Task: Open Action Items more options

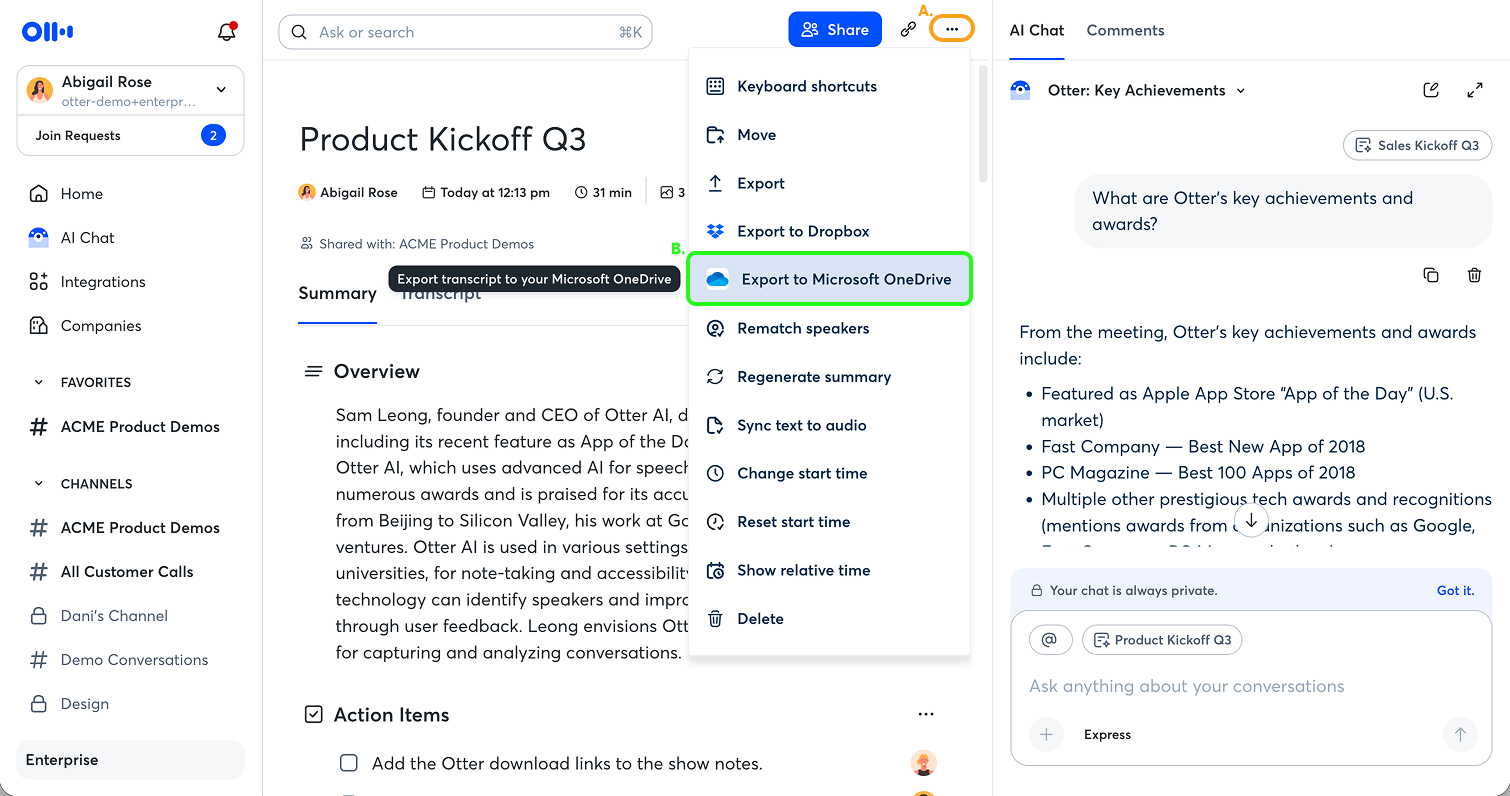Action: [x=926, y=715]
